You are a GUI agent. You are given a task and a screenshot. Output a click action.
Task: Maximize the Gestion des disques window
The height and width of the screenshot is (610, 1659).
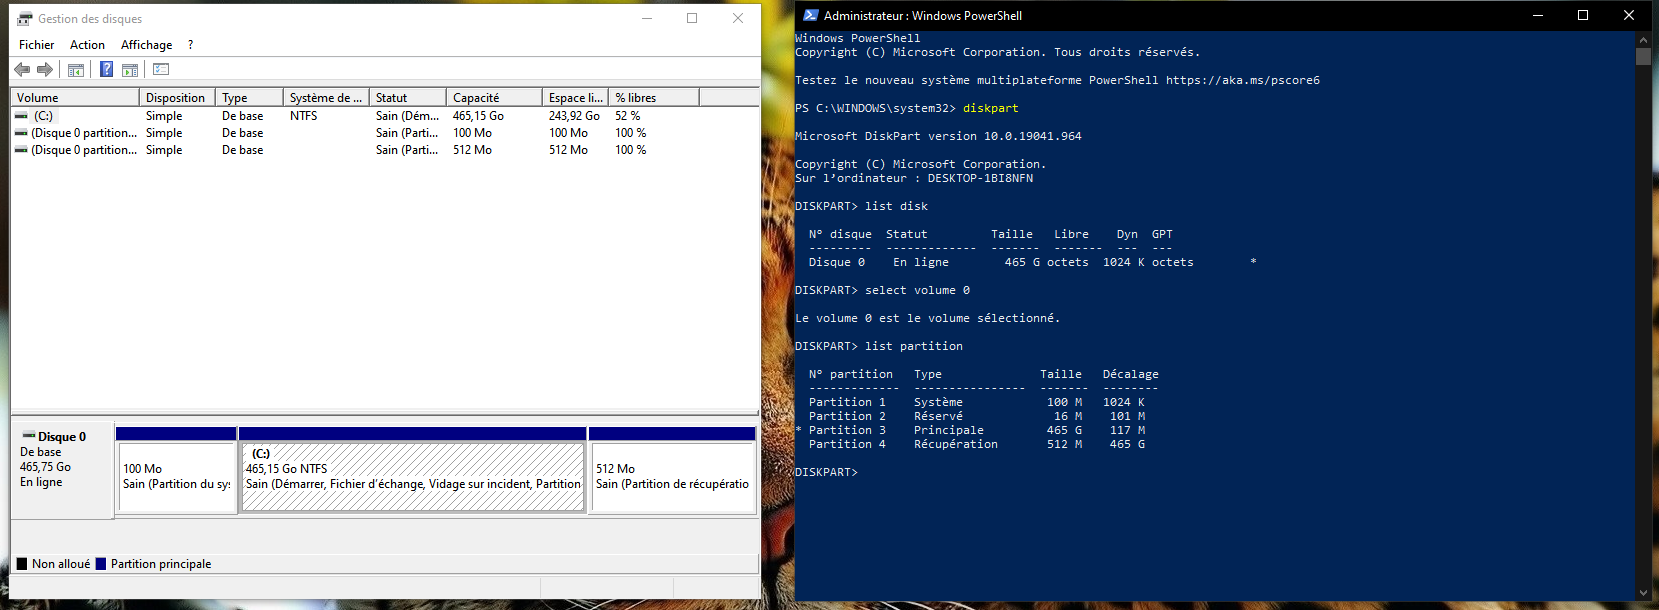[x=692, y=18]
